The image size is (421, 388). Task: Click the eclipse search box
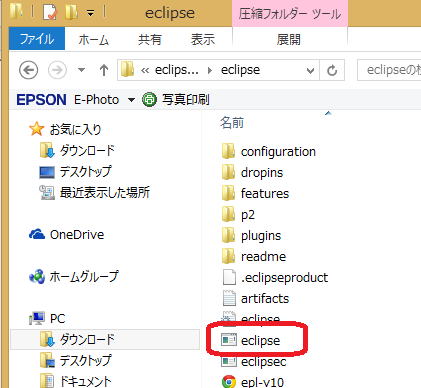pos(389,70)
